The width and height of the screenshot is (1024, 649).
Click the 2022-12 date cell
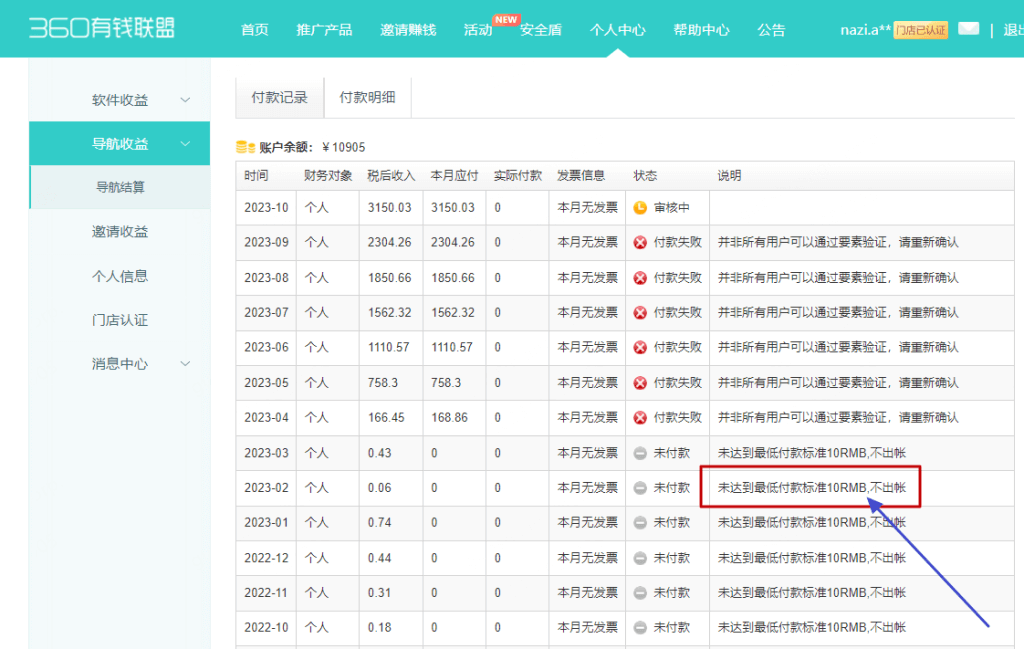coord(266,558)
